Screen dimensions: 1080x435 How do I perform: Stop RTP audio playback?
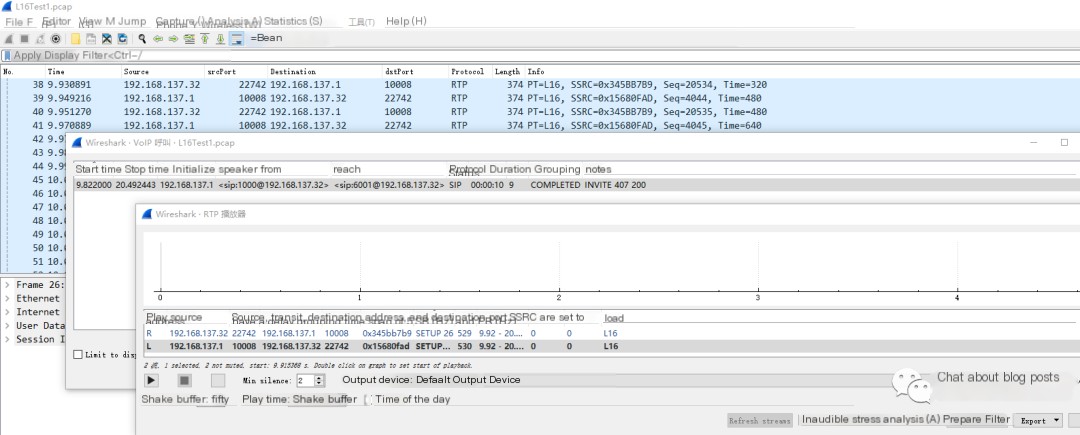(x=185, y=380)
